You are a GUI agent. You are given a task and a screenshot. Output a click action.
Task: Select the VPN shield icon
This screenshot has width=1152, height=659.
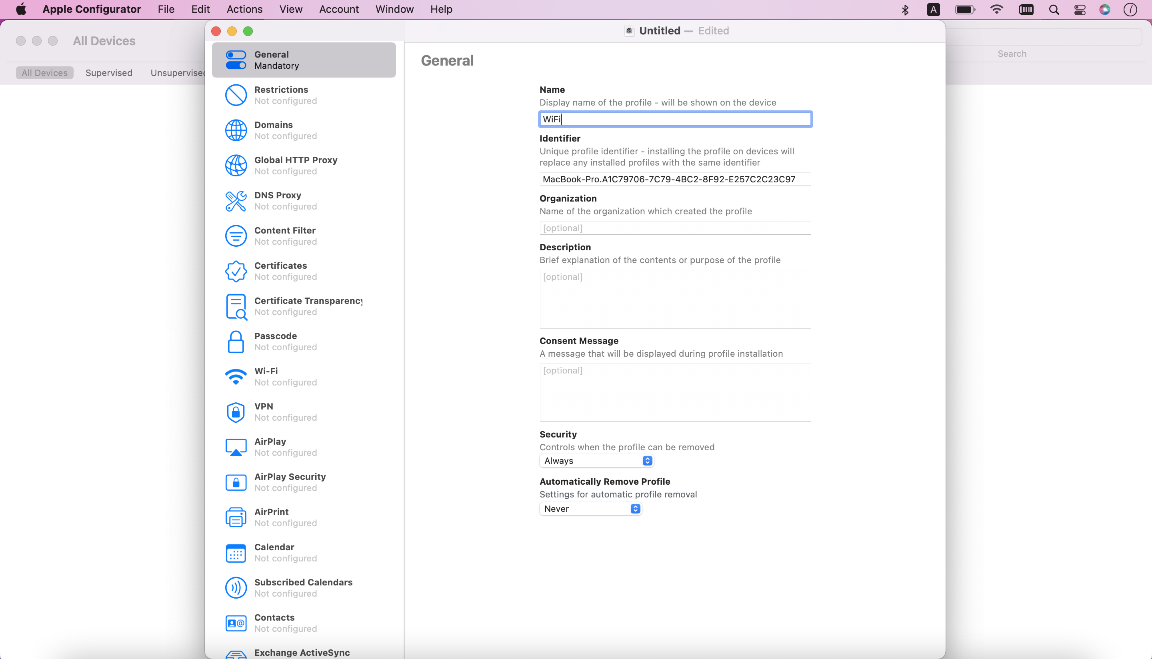pos(236,412)
